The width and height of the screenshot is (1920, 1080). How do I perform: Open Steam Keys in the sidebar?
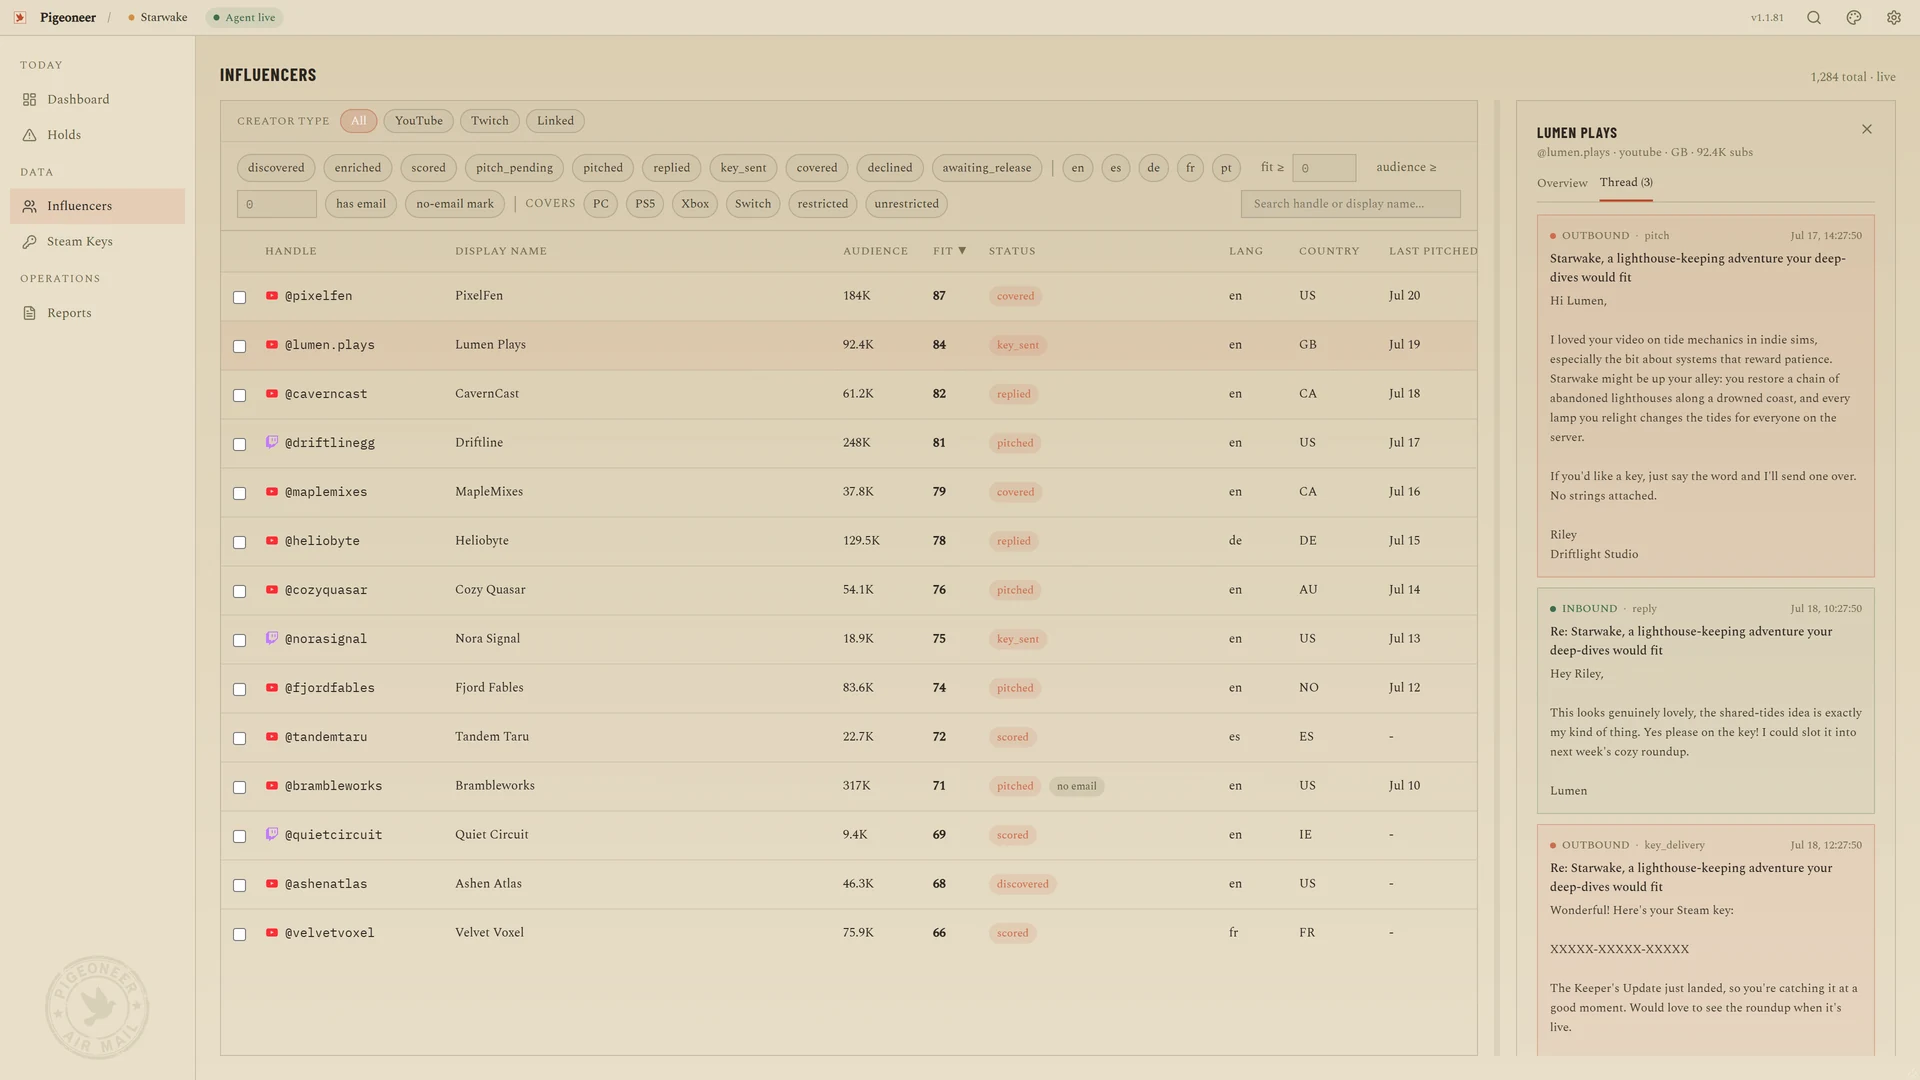(x=97, y=241)
